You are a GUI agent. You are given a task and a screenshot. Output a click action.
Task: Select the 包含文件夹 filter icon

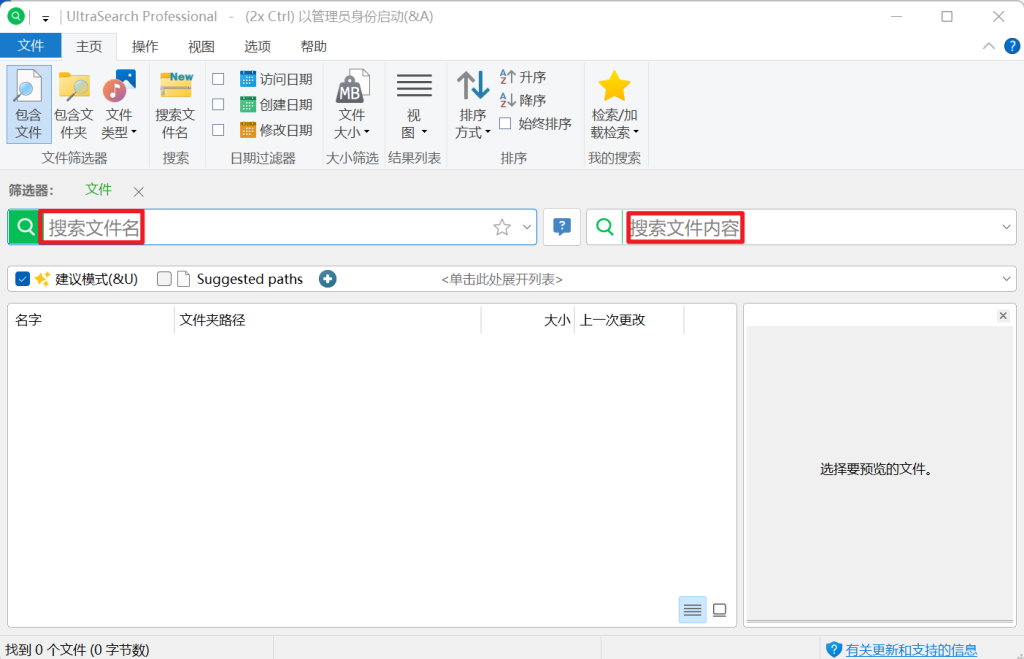(x=72, y=100)
